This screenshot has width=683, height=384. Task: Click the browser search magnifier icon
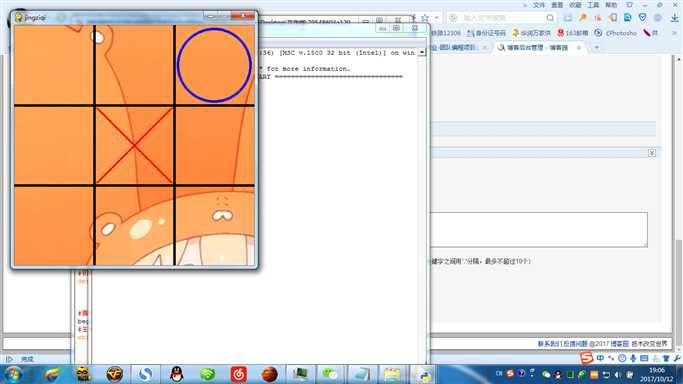(550, 18)
